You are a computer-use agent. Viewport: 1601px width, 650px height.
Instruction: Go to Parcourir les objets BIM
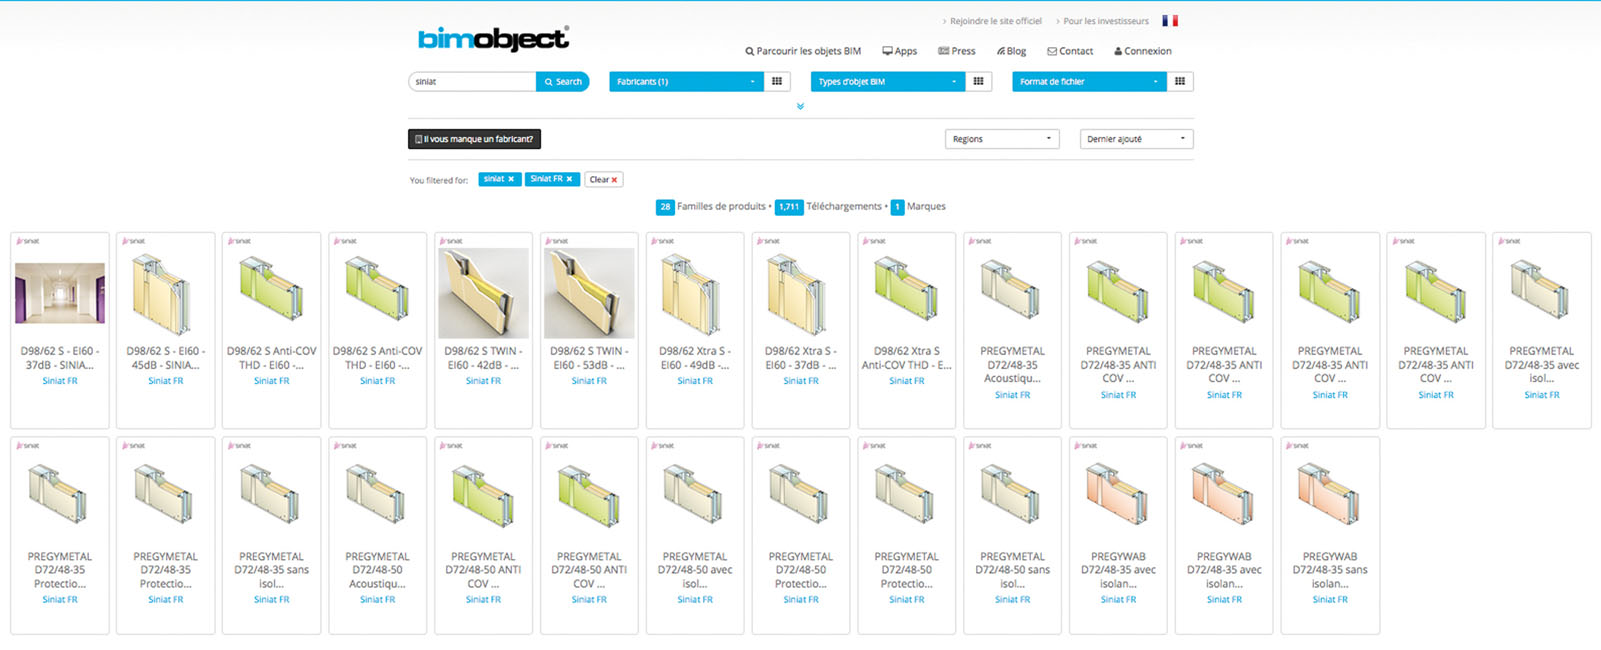[803, 51]
